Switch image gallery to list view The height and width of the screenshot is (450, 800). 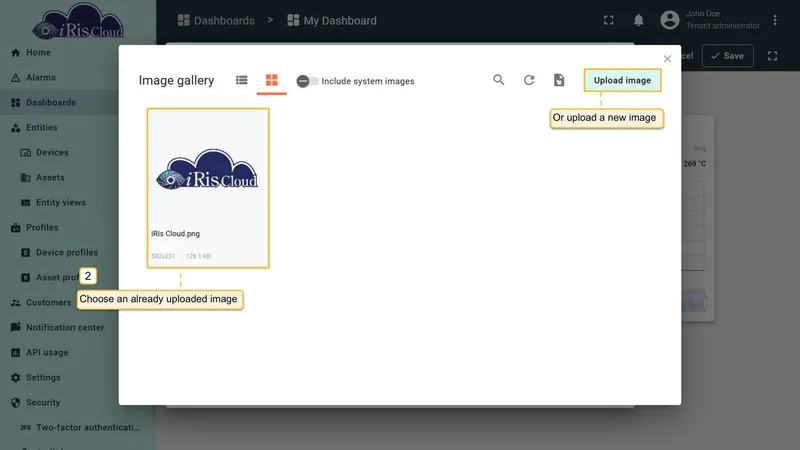[241, 80]
